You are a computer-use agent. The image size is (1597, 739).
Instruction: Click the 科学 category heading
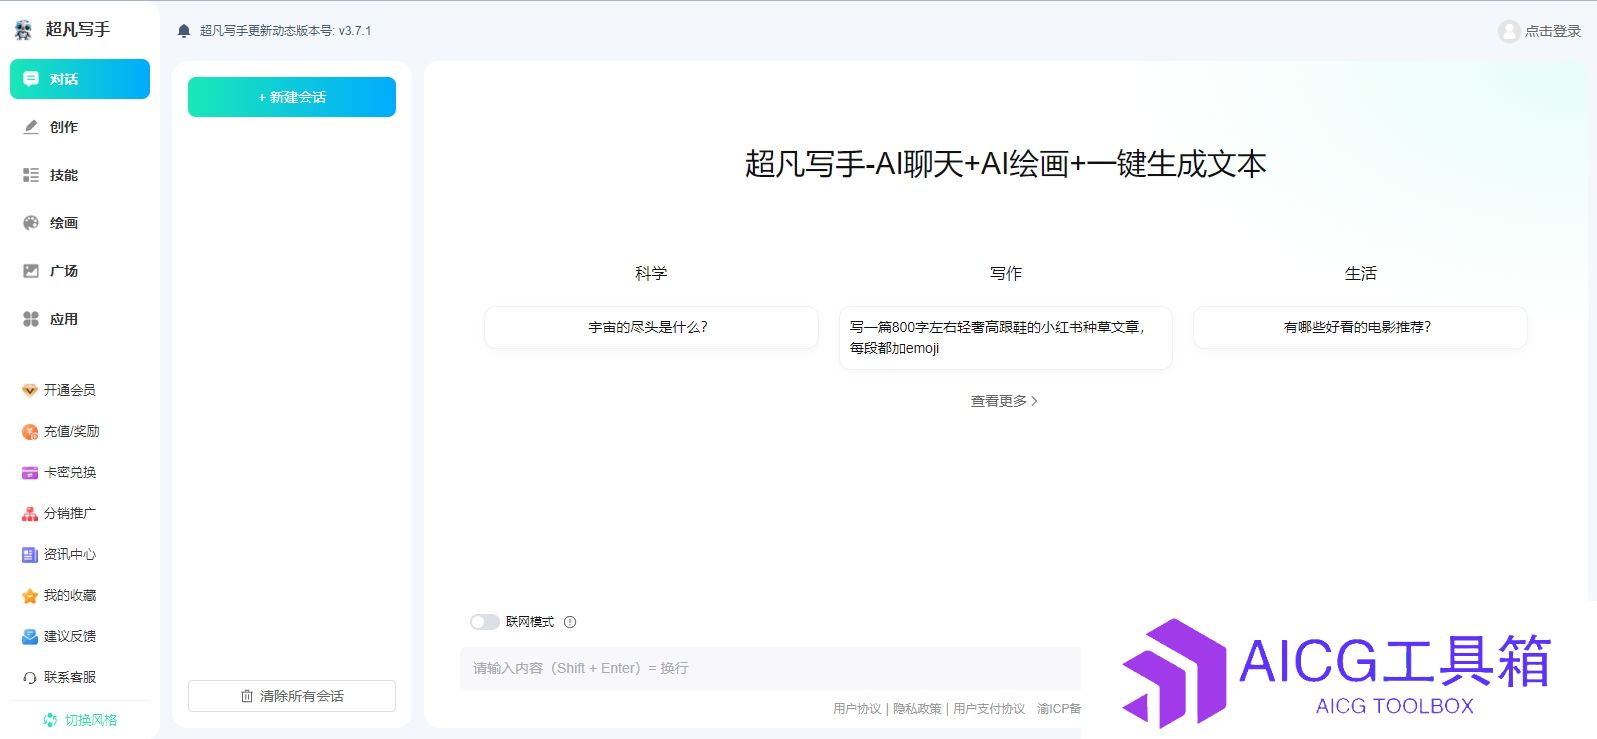coord(651,273)
